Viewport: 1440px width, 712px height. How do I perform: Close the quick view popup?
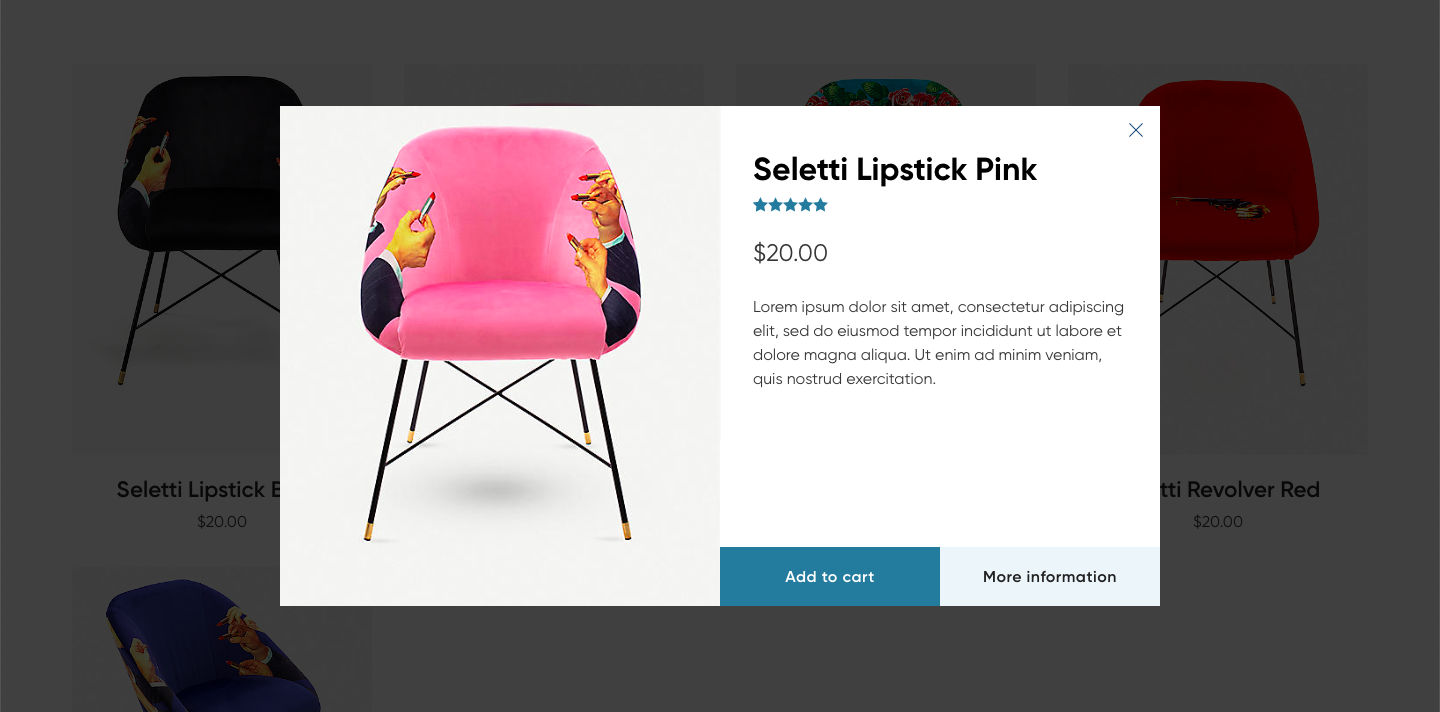click(x=1135, y=130)
